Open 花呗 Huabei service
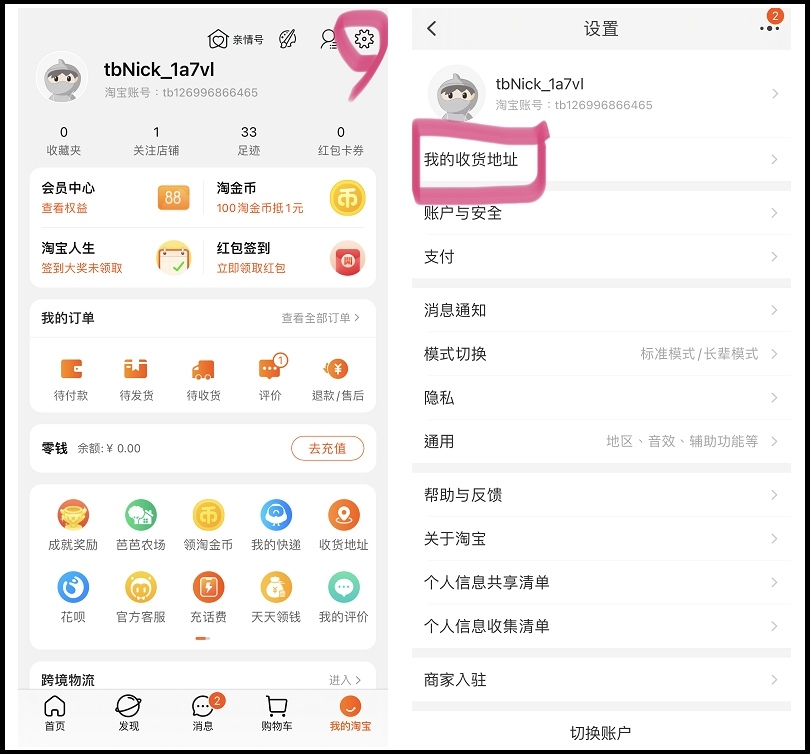The image size is (810, 754). pyautogui.click(x=73, y=598)
